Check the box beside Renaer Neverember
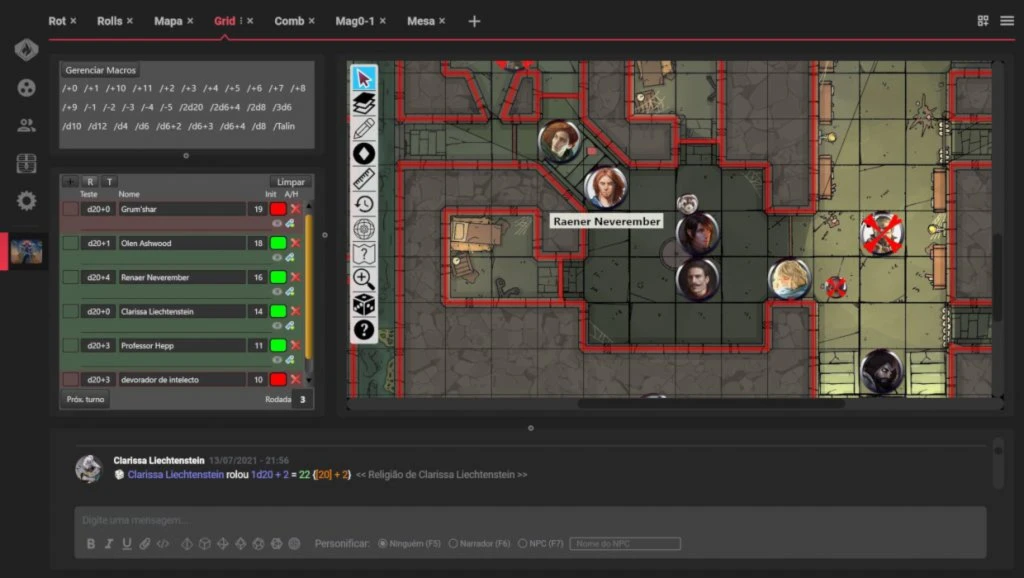 pyautogui.click(x=71, y=277)
